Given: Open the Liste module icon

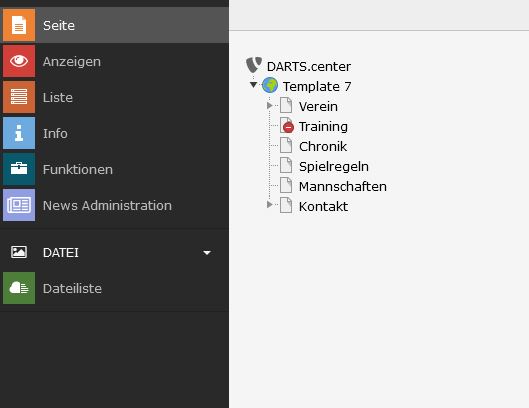Looking at the screenshot, I should 19,97.
